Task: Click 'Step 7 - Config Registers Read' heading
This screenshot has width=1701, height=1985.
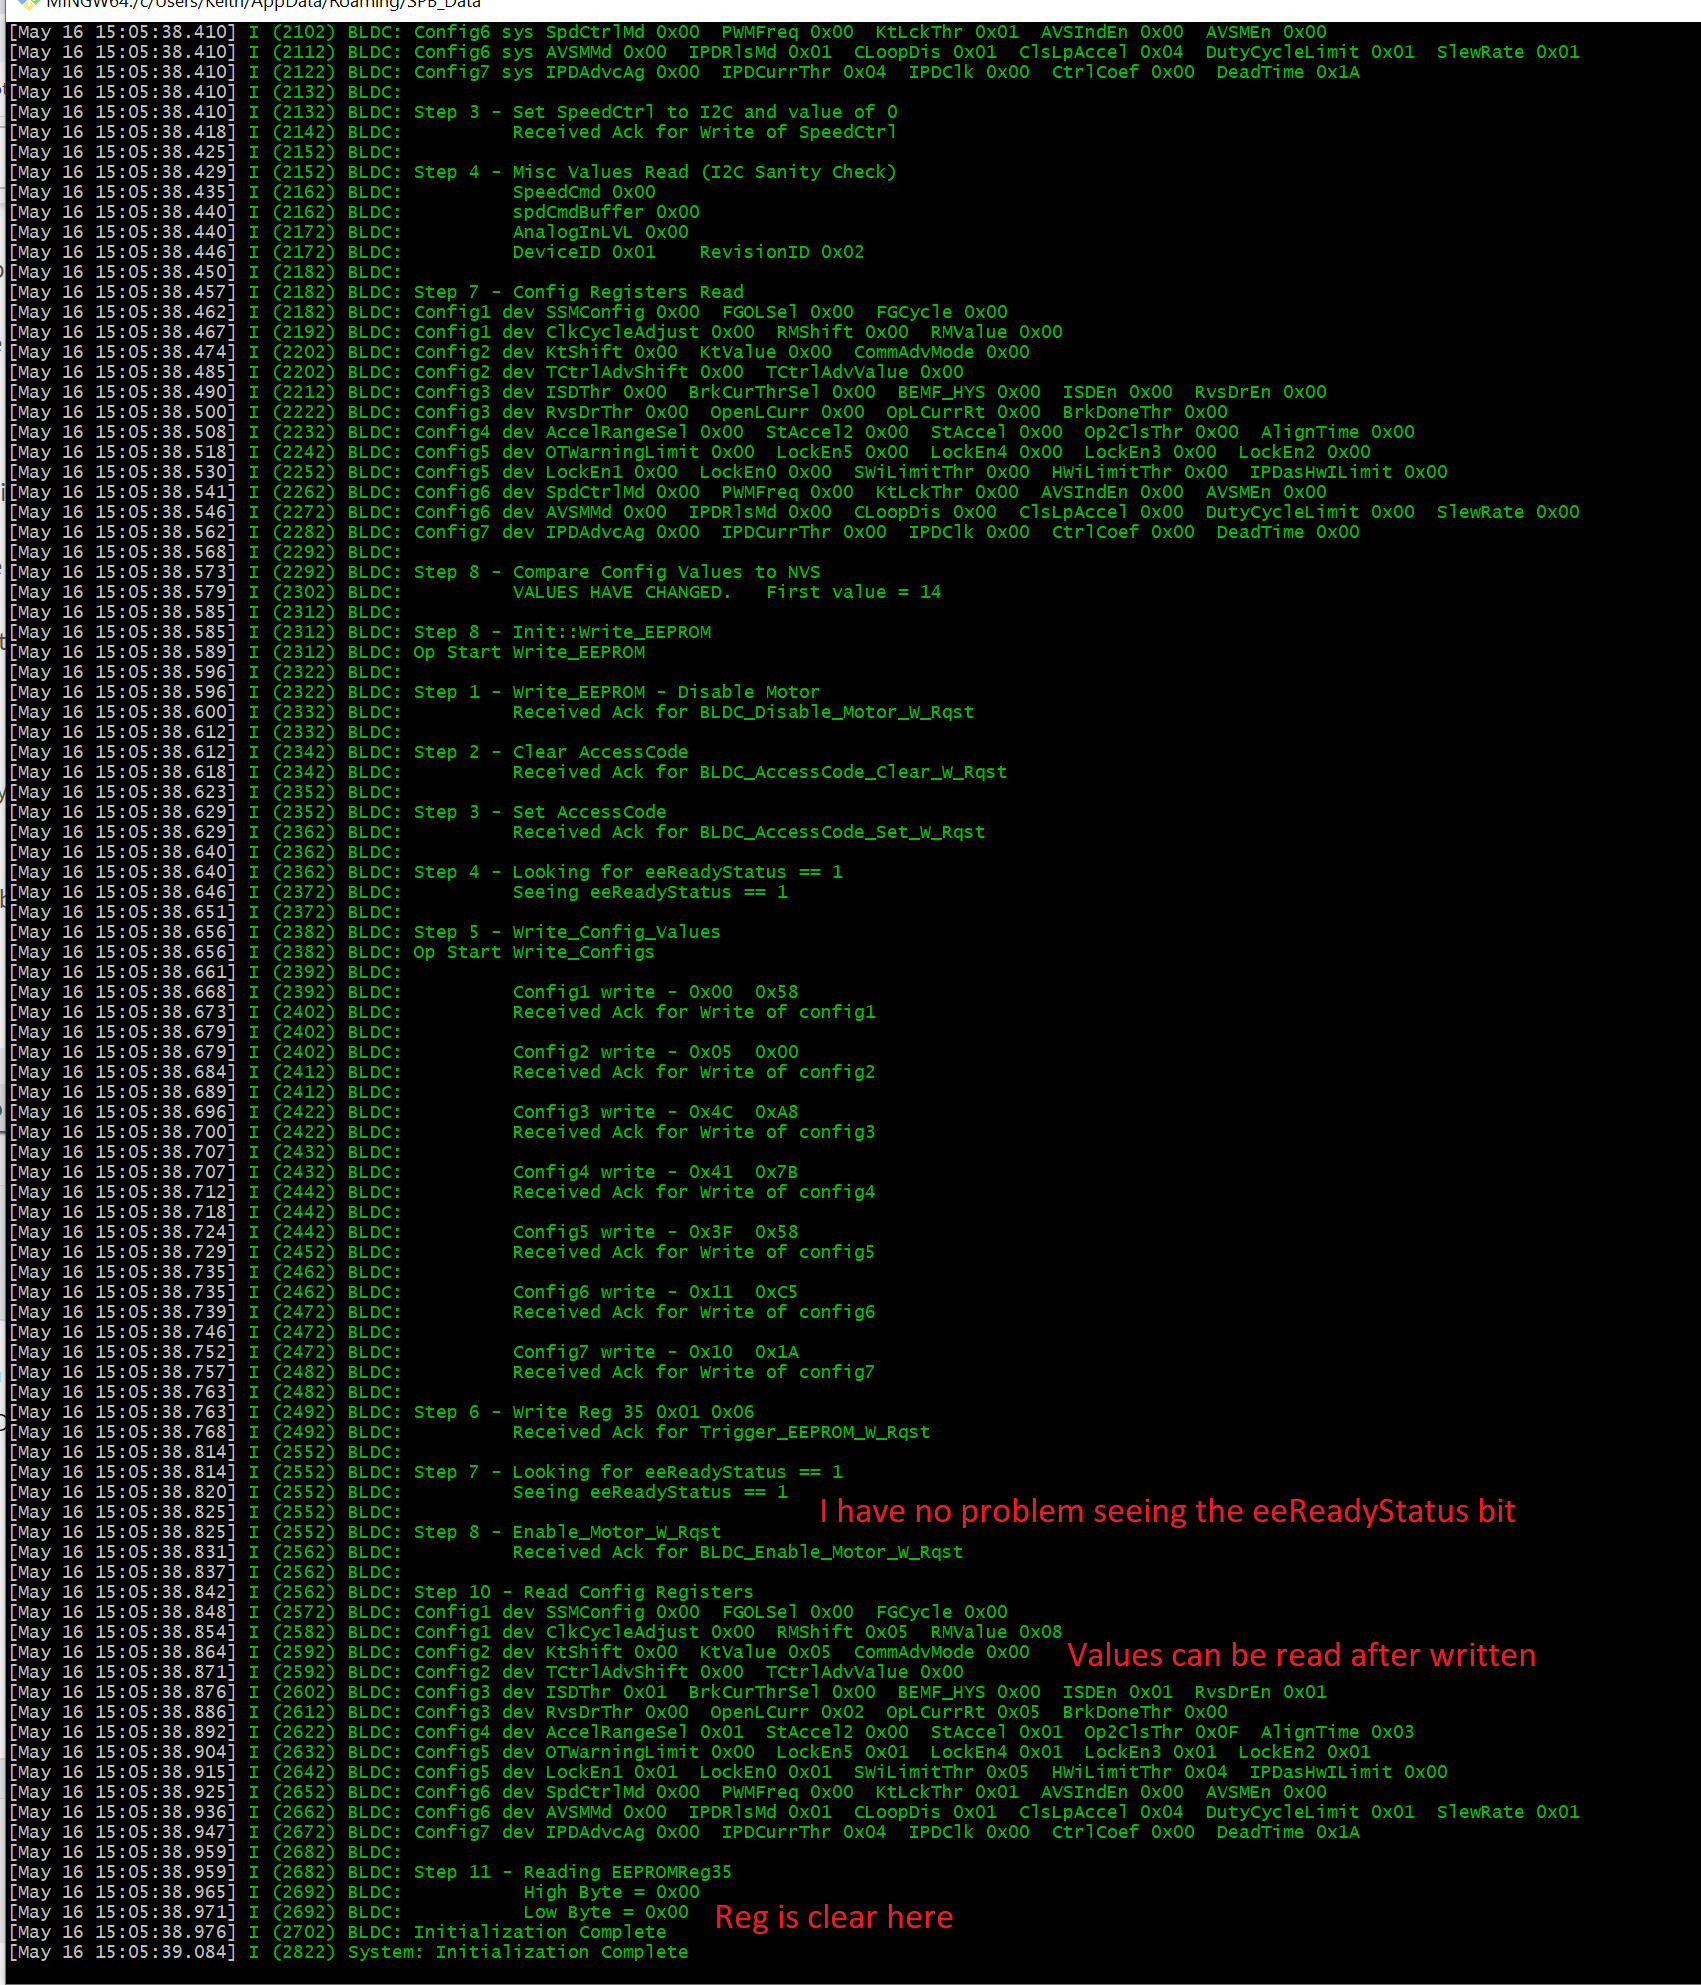Action: (x=579, y=292)
